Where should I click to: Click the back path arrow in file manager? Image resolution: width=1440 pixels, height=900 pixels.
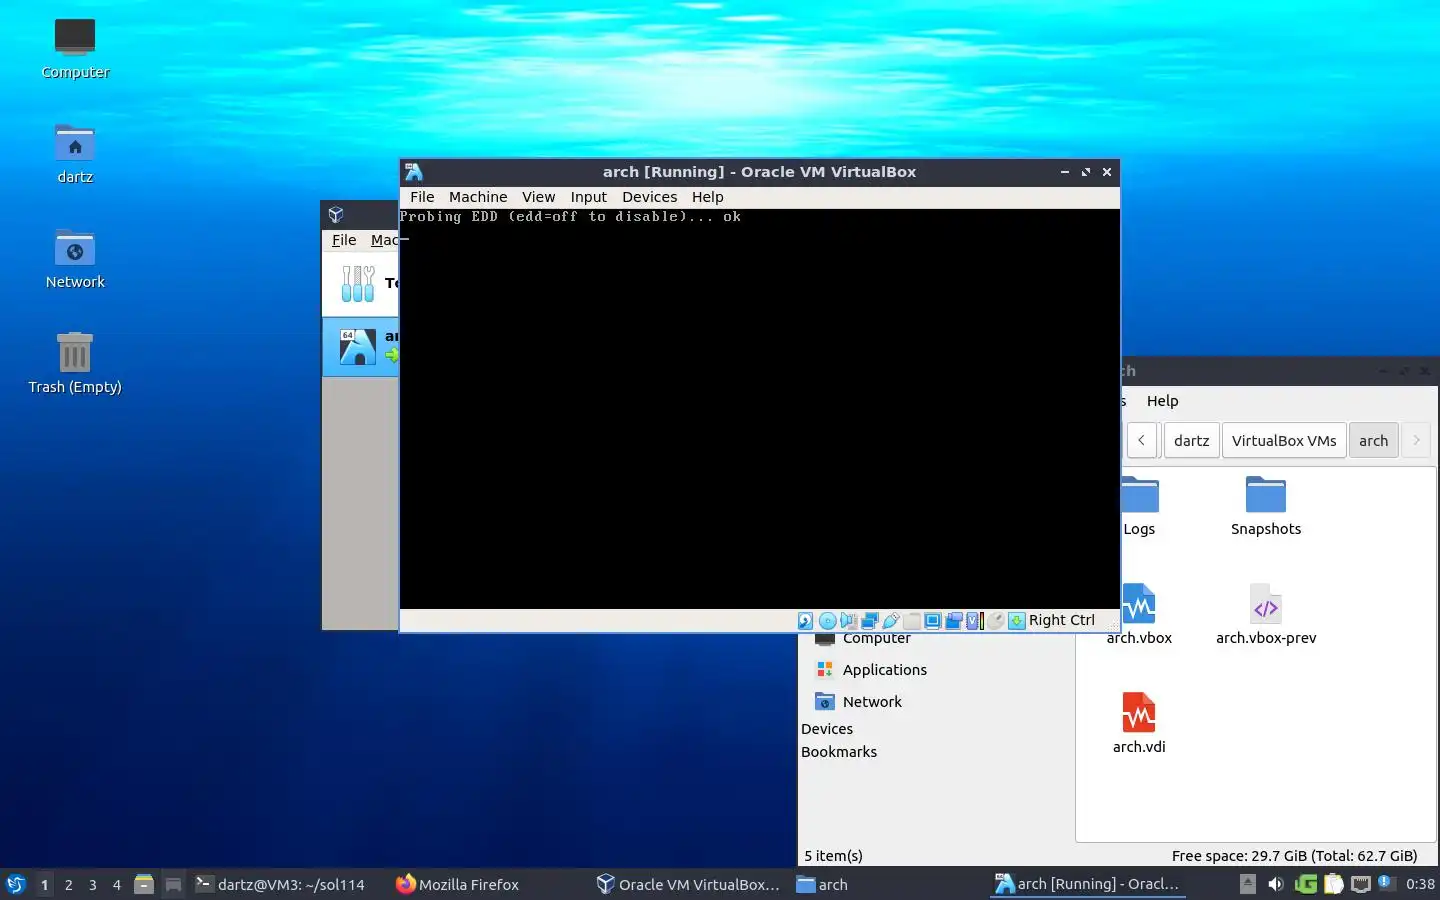(x=1142, y=440)
